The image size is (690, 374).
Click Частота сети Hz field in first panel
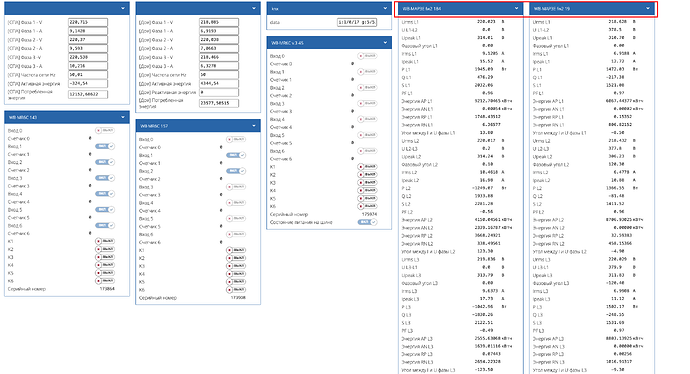(x=88, y=75)
